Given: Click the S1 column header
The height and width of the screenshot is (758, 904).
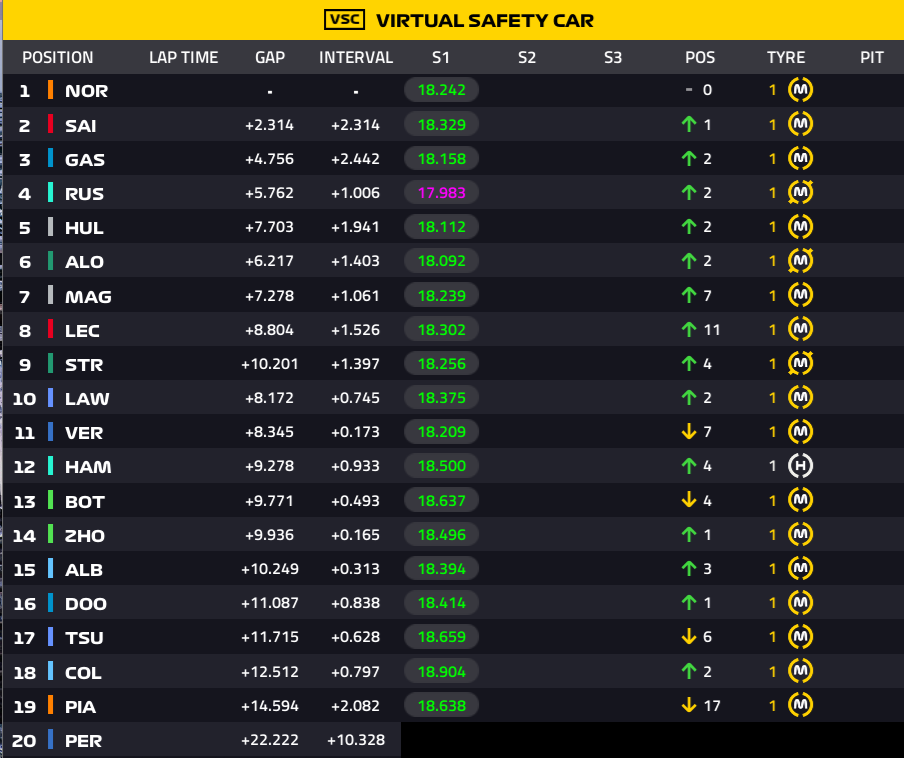Looking at the screenshot, I should pos(440,58).
